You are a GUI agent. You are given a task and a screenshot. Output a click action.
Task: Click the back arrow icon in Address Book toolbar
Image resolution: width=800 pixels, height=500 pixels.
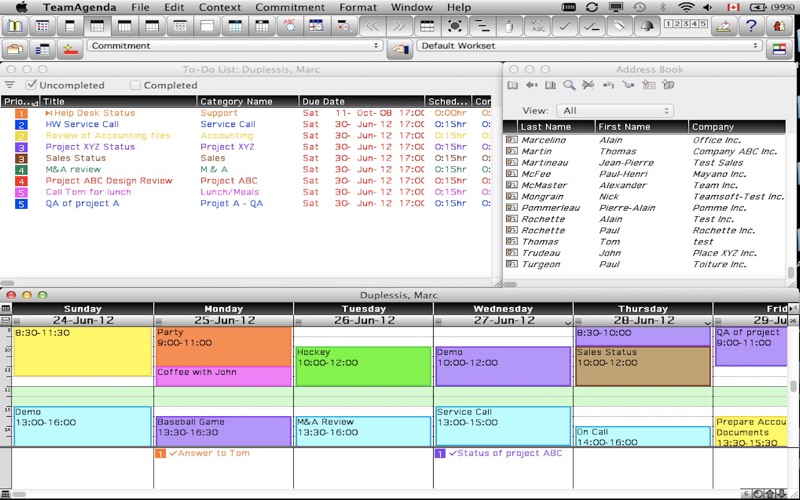[x=532, y=85]
